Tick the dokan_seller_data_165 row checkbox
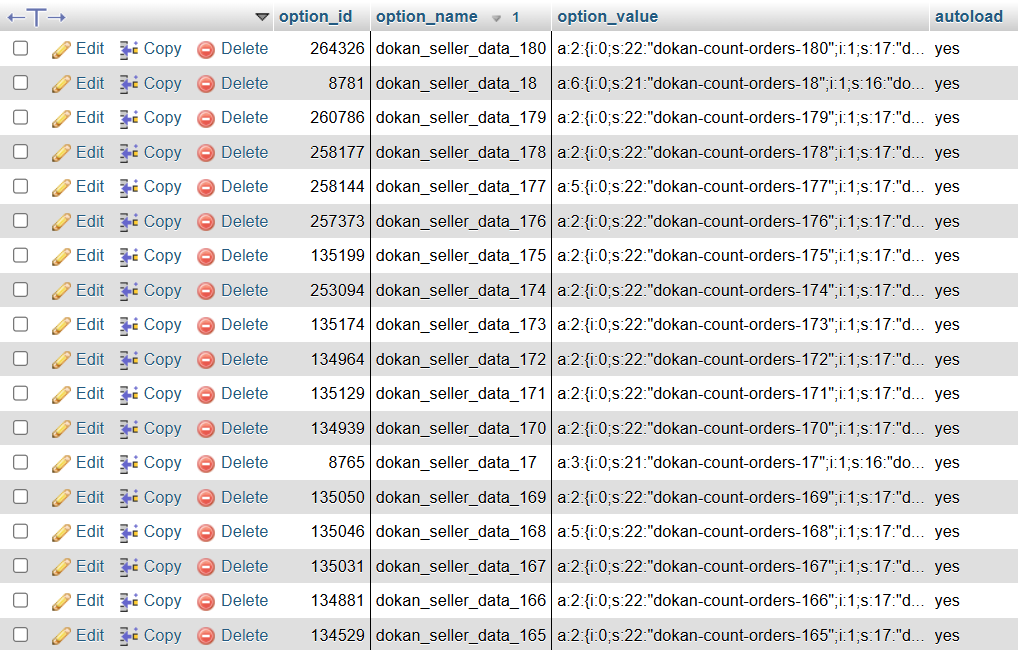1018x650 pixels. (x=21, y=635)
